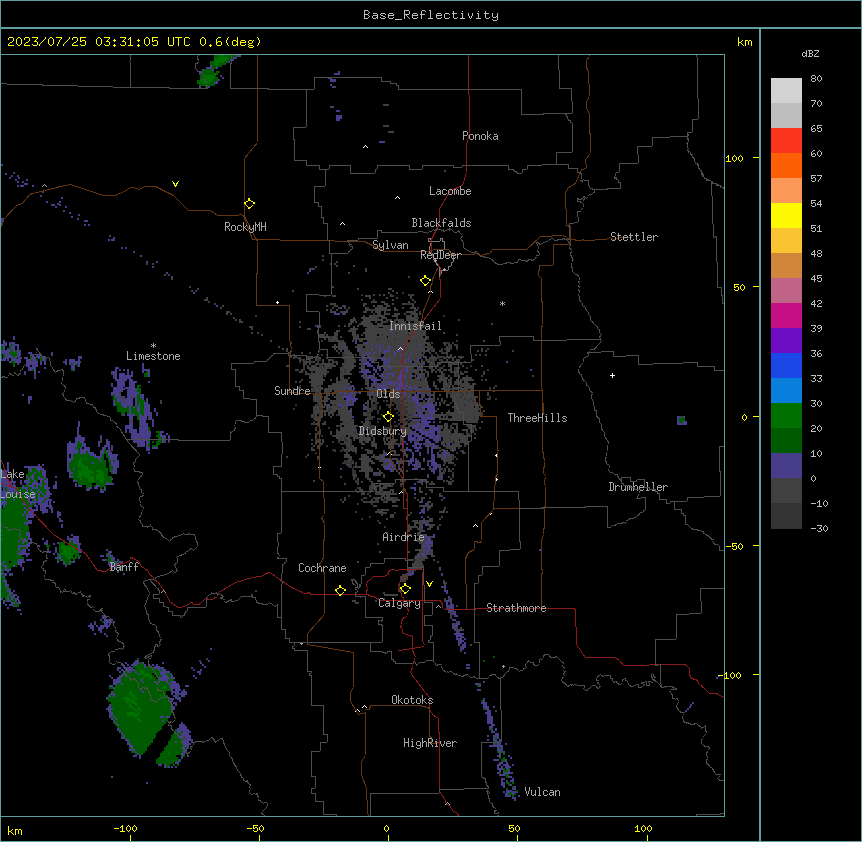The image size is (862, 842).
Task: Click the asterisk marker above Limestone
Action: [x=153, y=345]
